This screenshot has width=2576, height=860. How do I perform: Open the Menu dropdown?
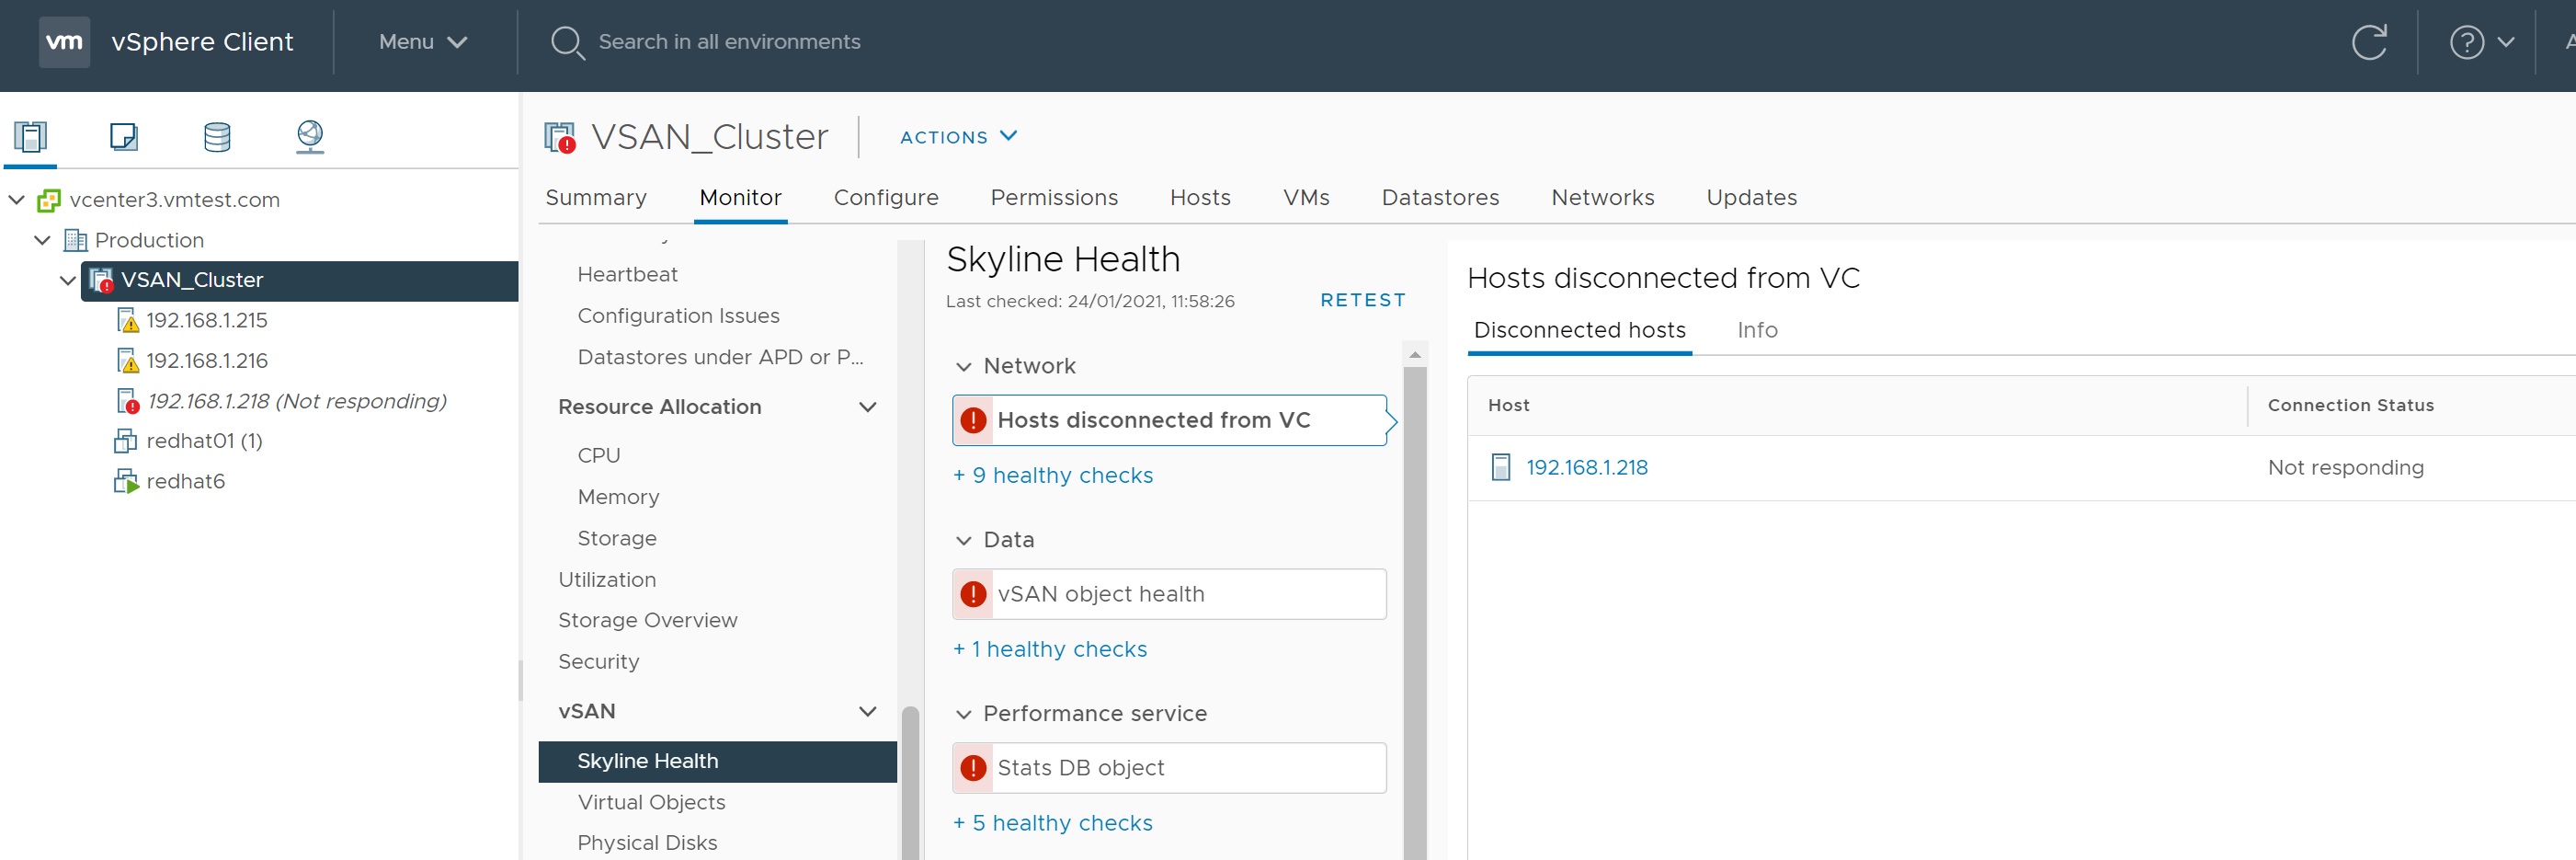422,42
